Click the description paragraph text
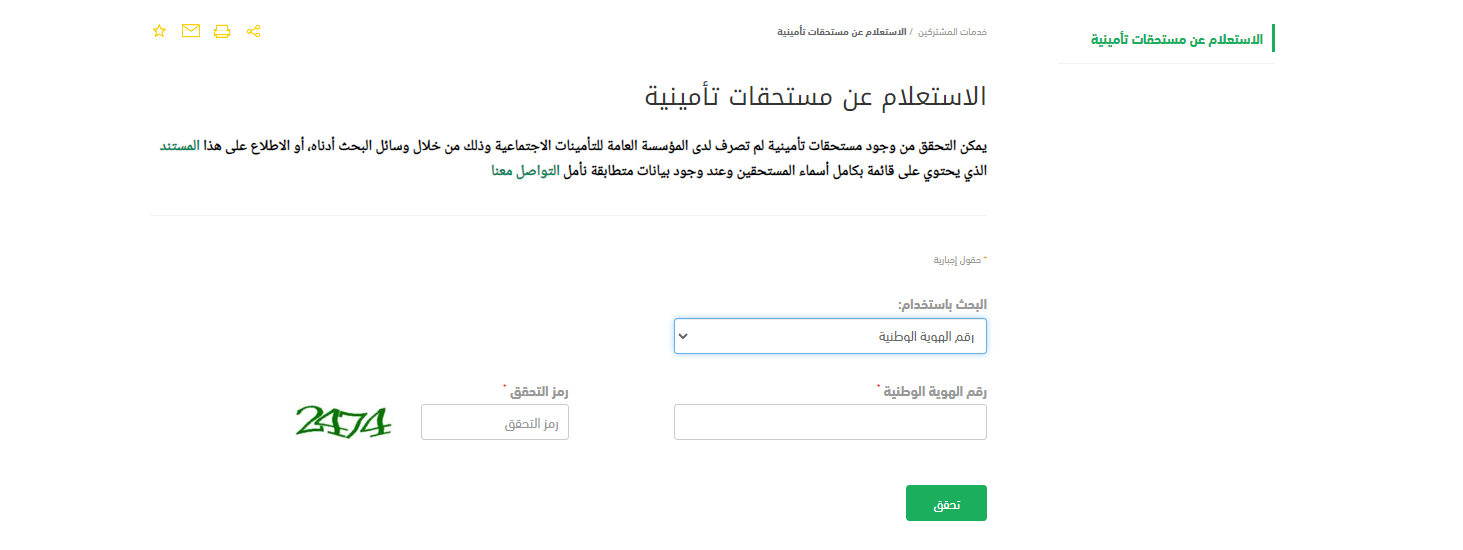Image resolution: width=1463 pixels, height=550 pixels. (x=573, y=159)
